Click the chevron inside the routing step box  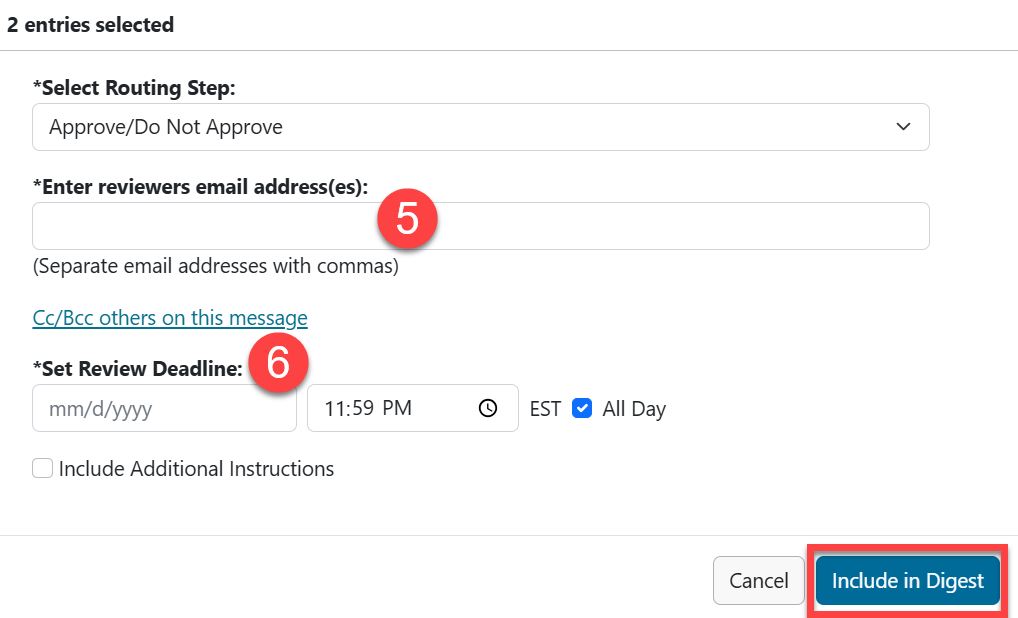tap(902, 127)
